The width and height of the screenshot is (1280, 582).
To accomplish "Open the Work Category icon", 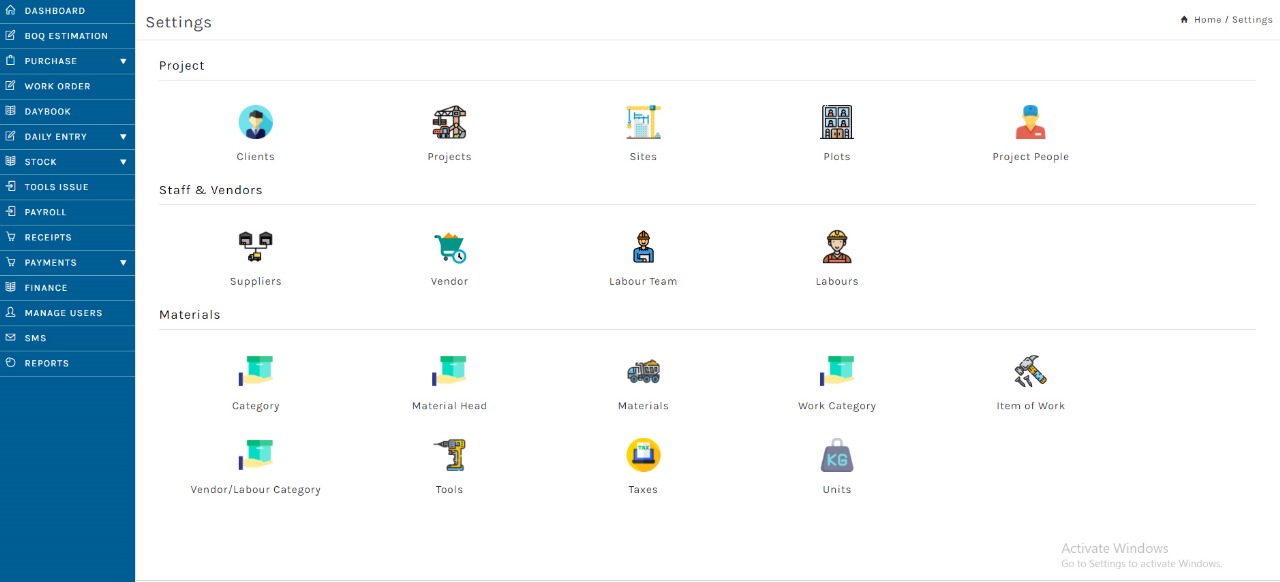I will [x=837, y=371].
